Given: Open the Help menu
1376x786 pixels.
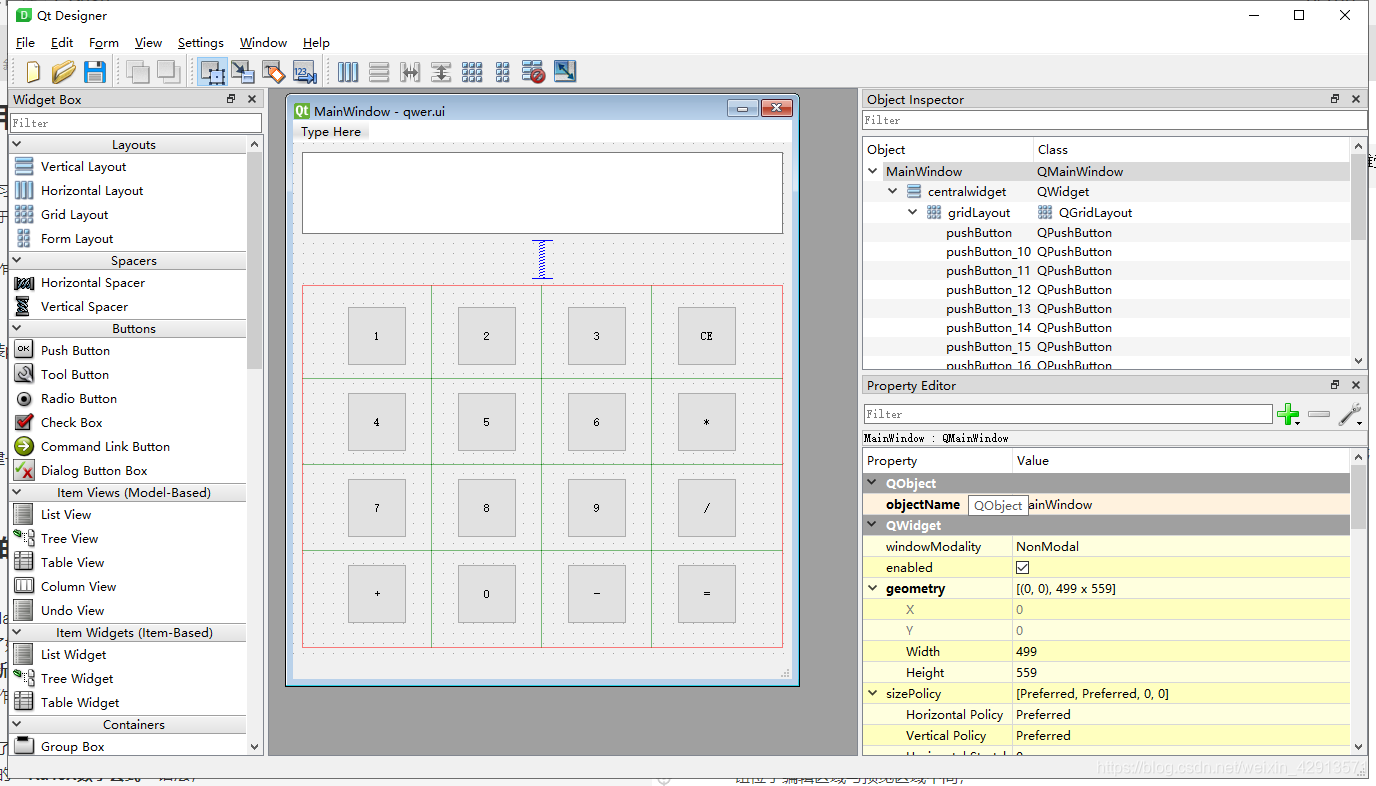Looking at the screenshot, I should pos(316,43).
